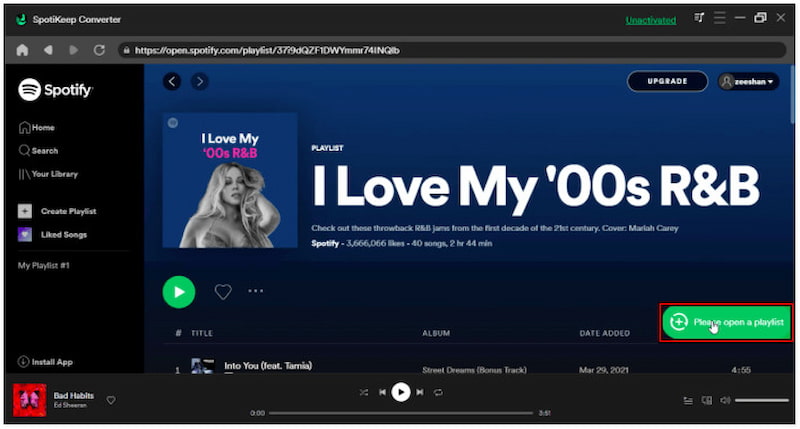Save Bad Habits with the heart icon
Screen dimensions: 800x429
111,400
